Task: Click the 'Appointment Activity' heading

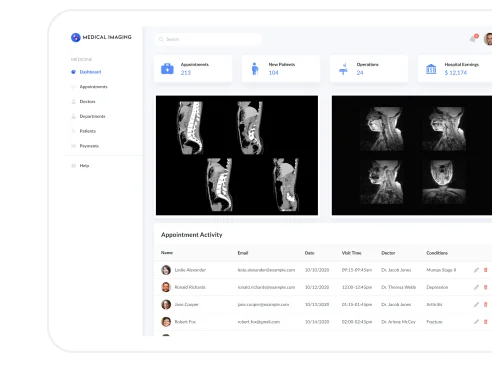Action: 191,235
